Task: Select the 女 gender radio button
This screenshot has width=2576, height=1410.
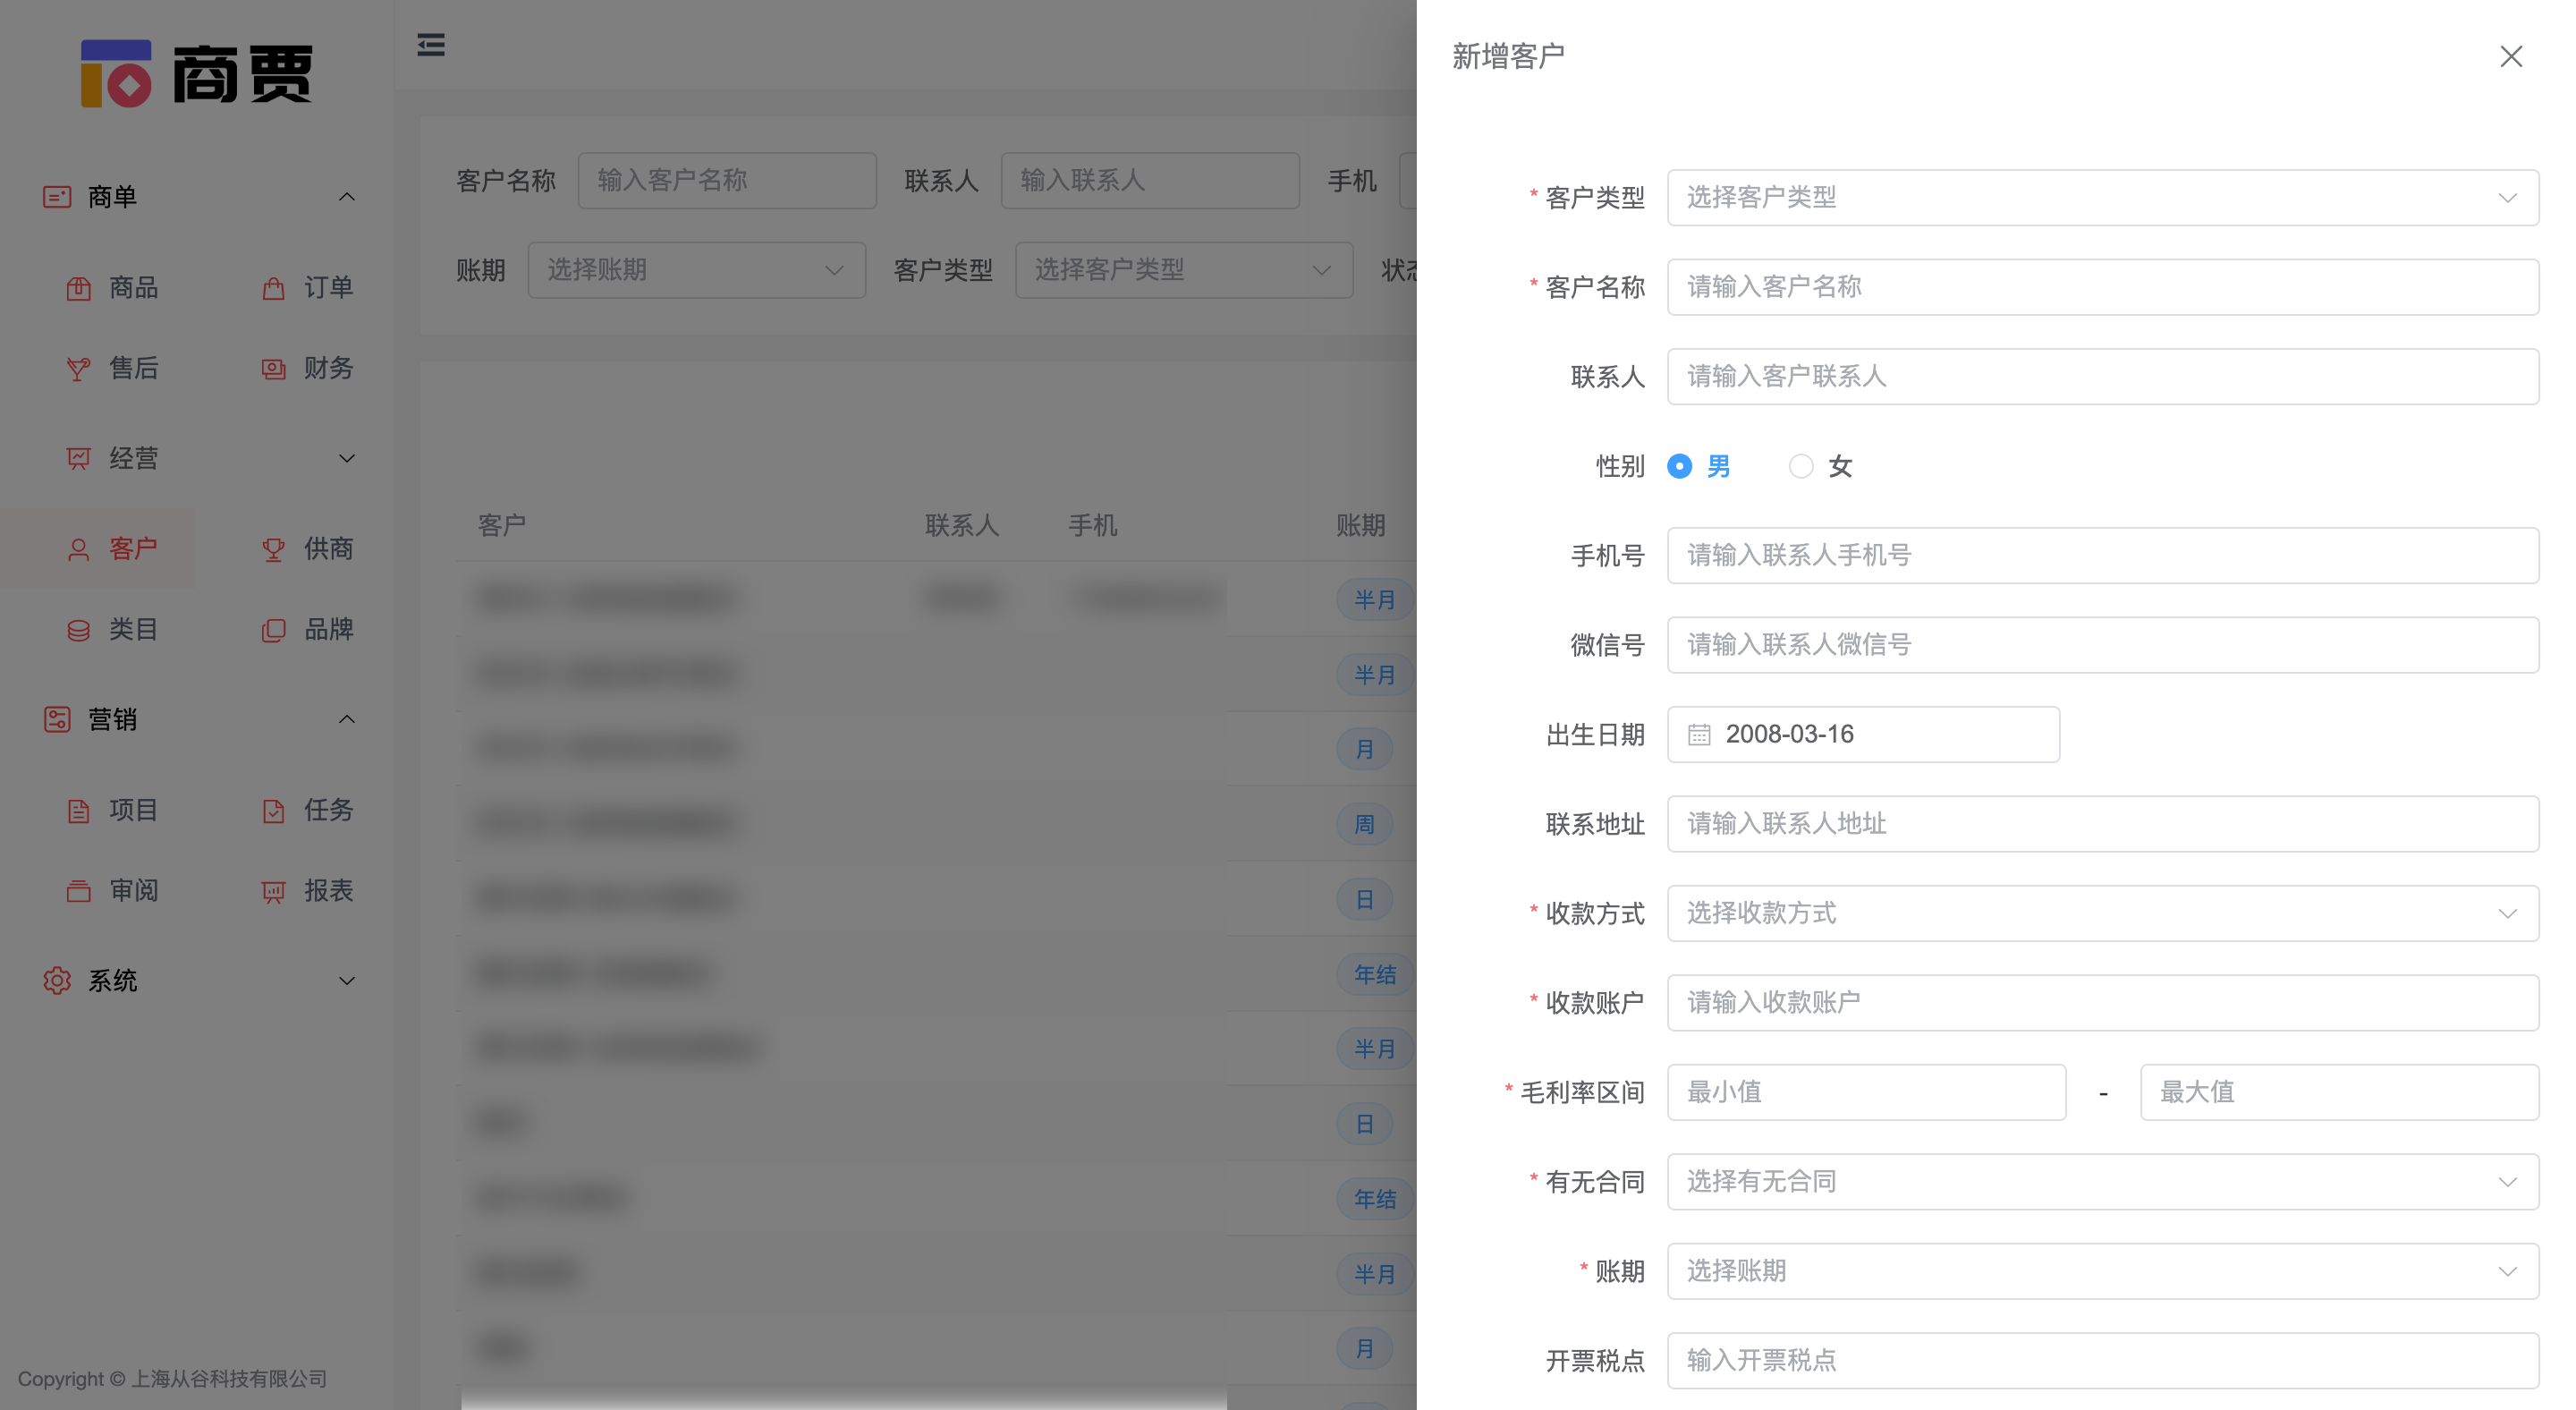Action: point(1802,466)
